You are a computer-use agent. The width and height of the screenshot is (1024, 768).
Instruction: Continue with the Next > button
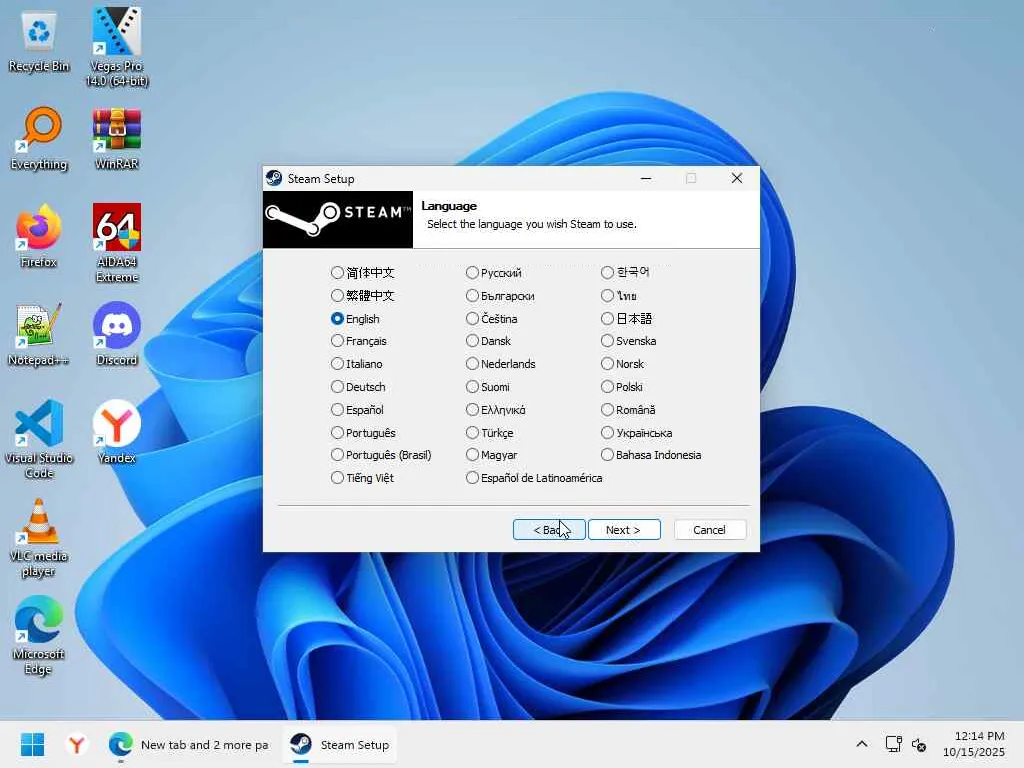coord(624,530)
